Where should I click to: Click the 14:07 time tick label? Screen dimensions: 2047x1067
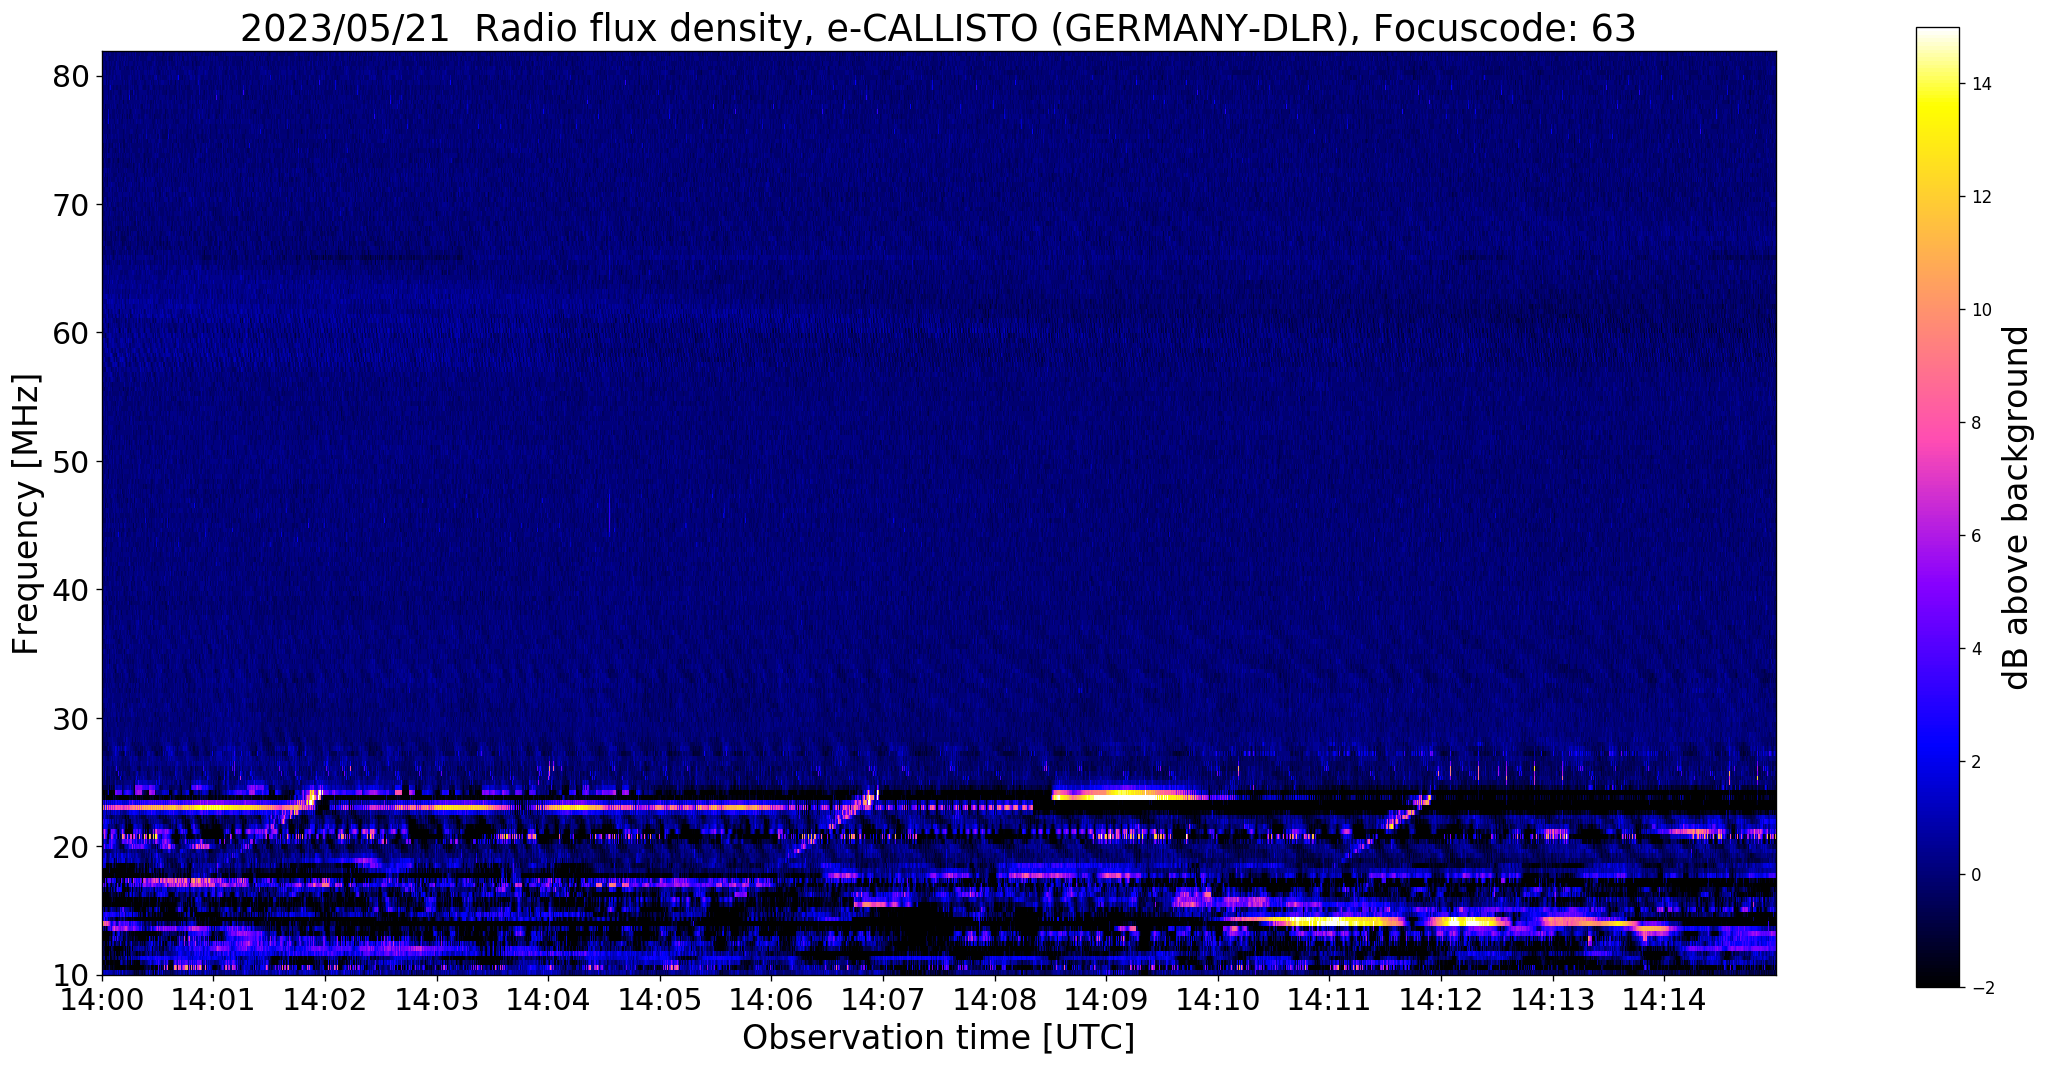pyautogui.click(x=883, y=1000)
